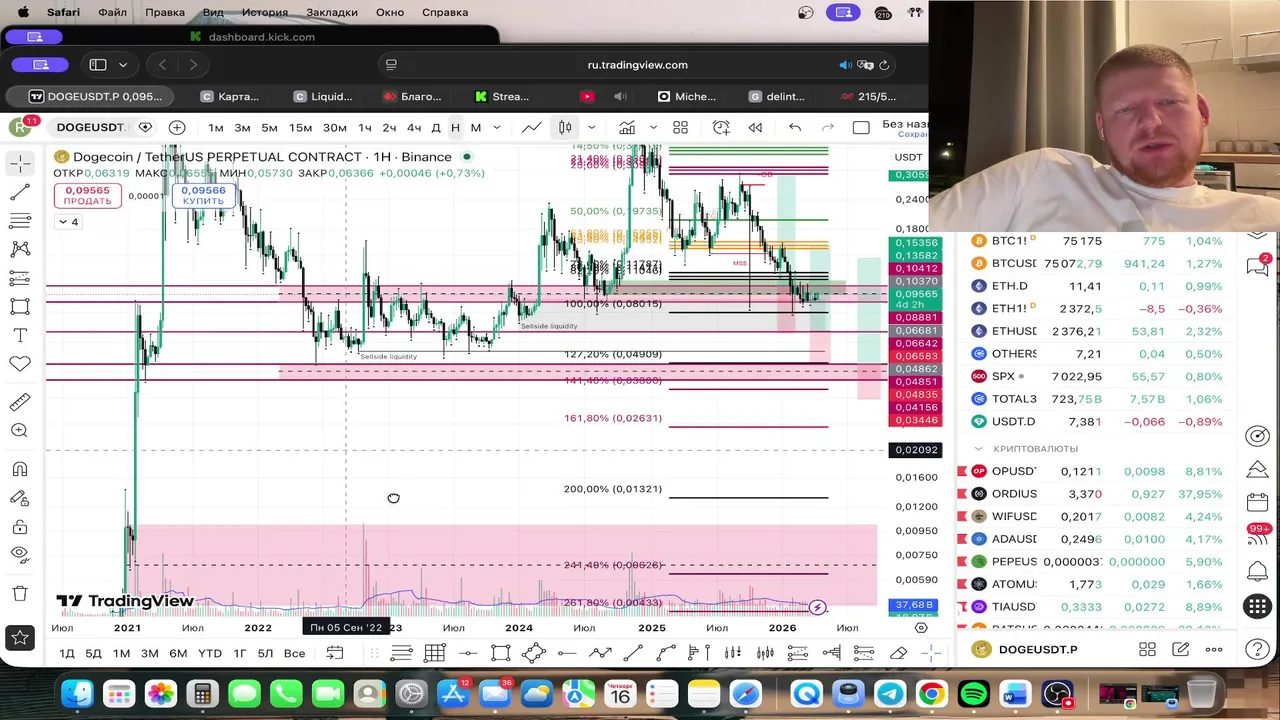Image resolution: width=1280 pixels, height=720 pixels.
Task: Select the Zoom in tool
Action: [x=20, y=431]
